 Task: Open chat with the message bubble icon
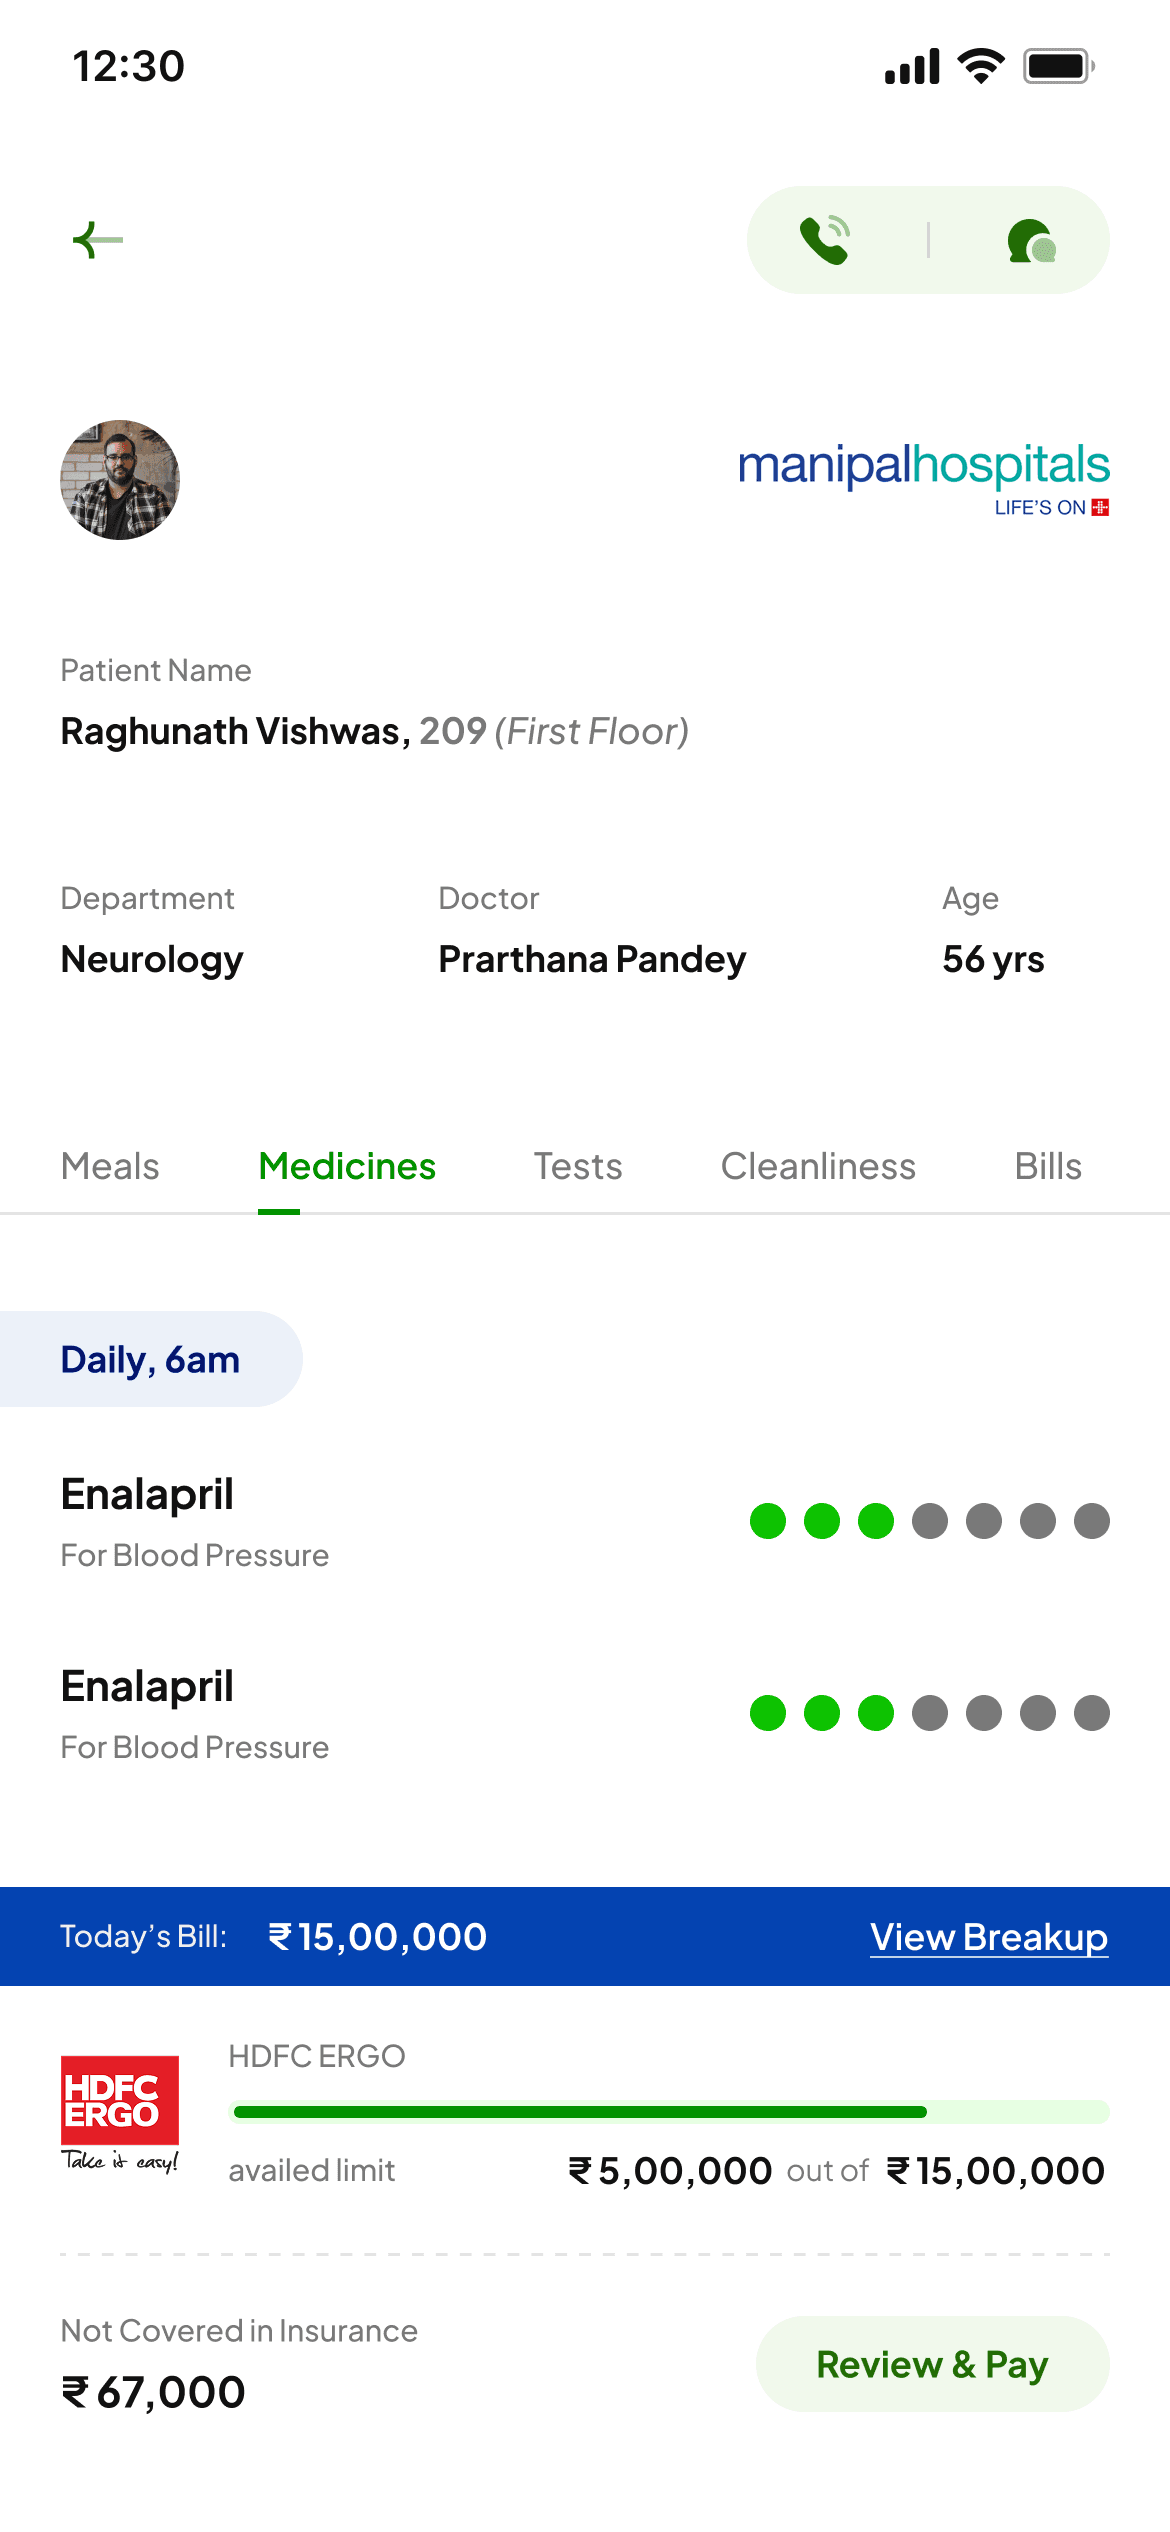1031,241
